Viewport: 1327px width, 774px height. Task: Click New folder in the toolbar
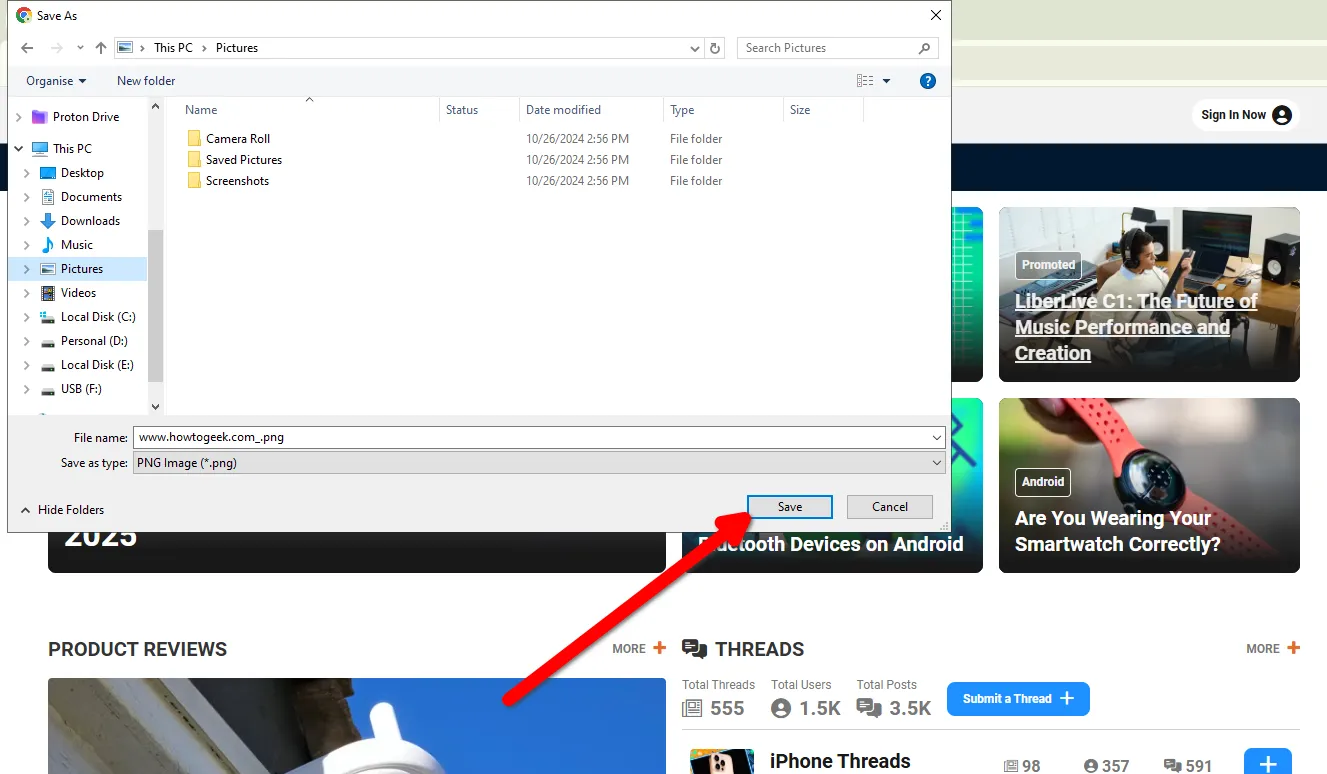pos(146,81)
